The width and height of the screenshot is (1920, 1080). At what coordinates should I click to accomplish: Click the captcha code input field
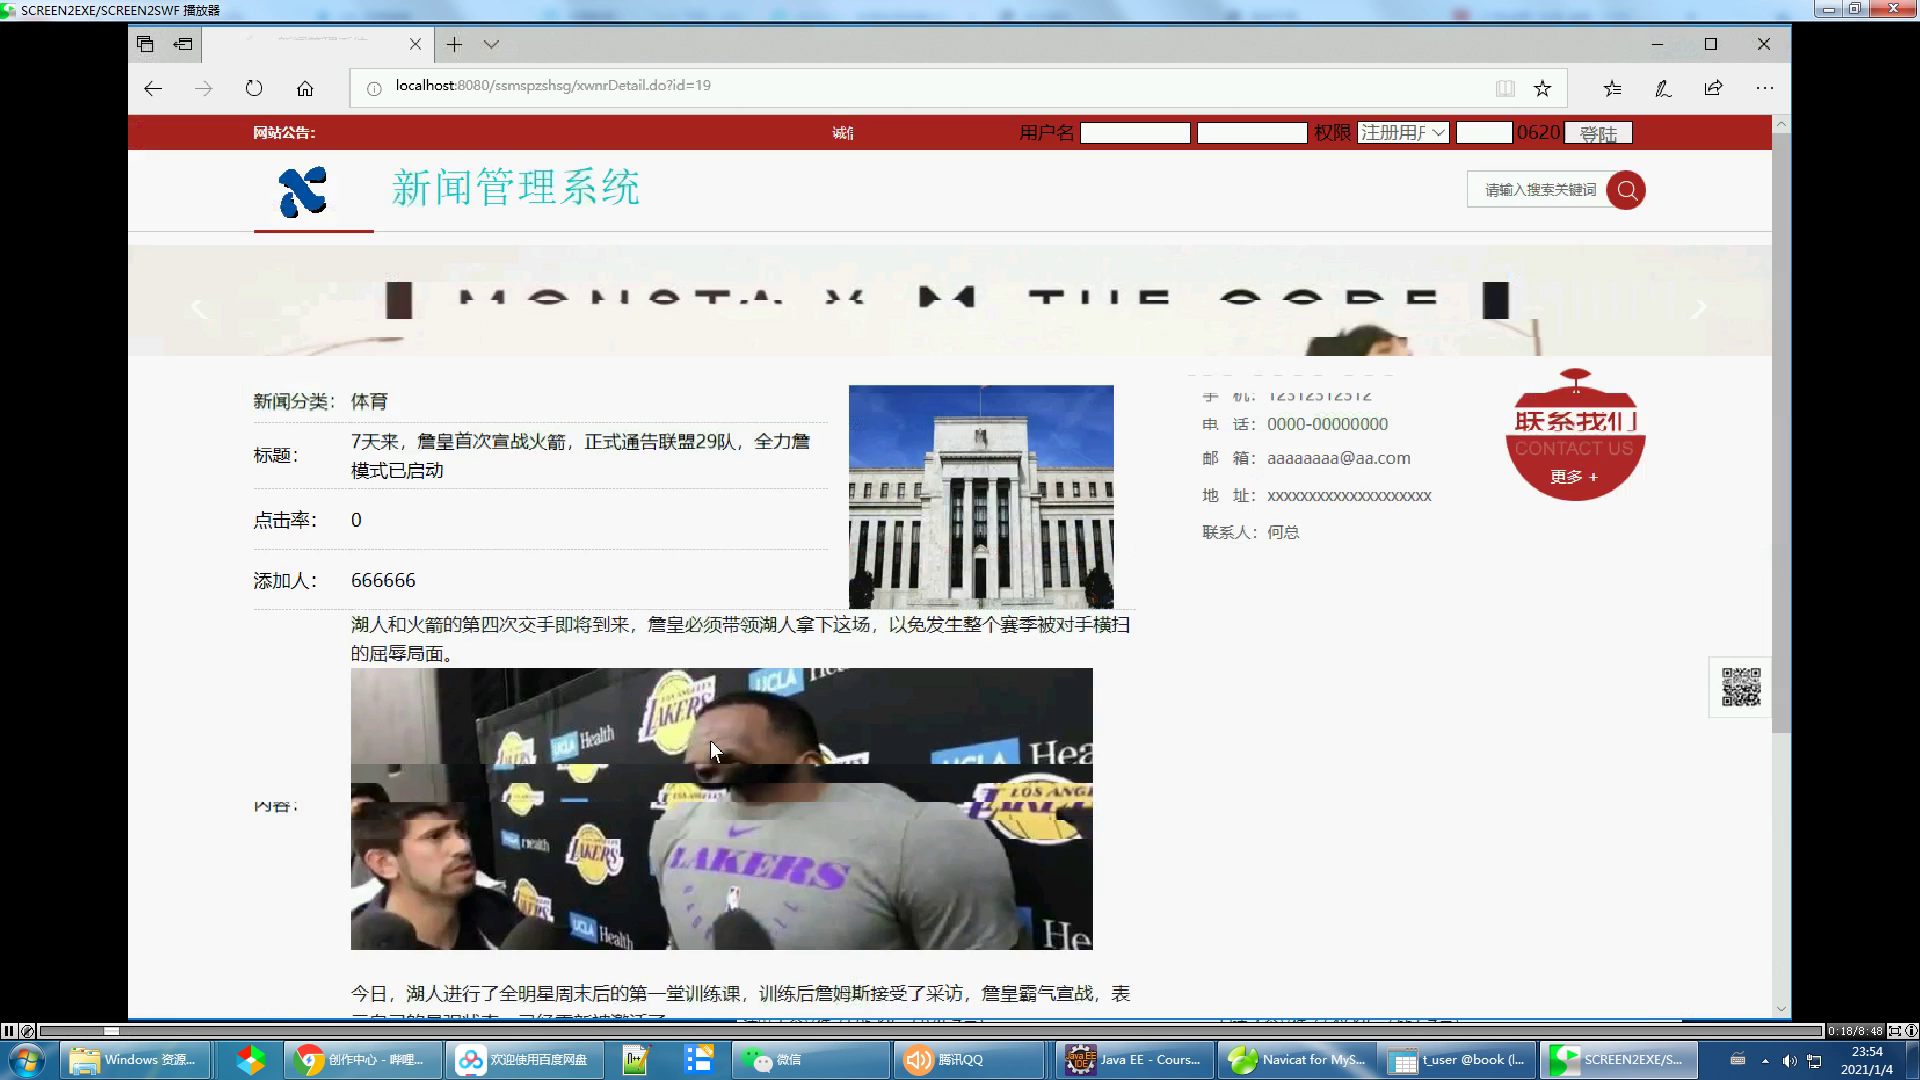click(x=1484, y=133)
